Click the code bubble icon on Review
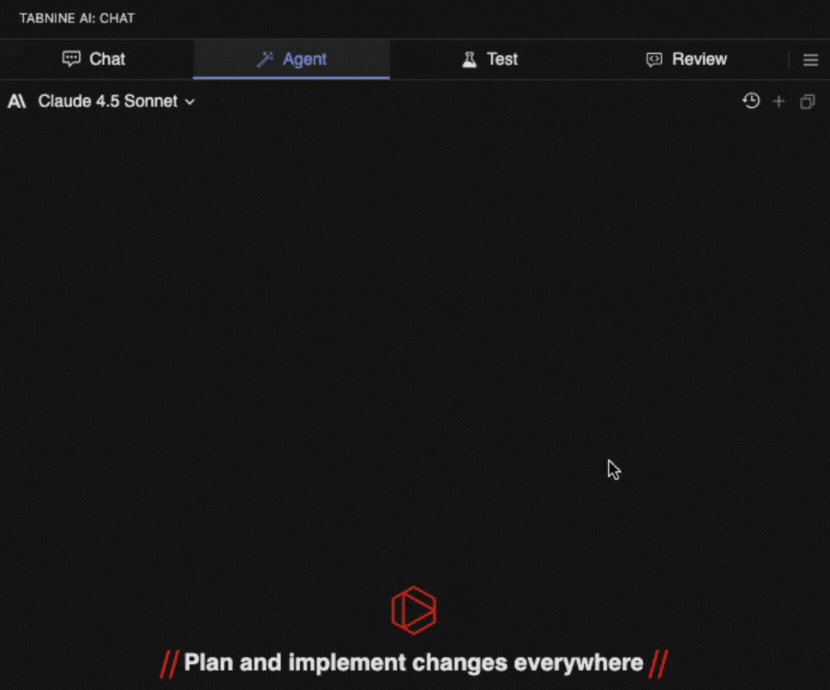The height and width of the screenshot is (690, 830). tap(654, 59)
